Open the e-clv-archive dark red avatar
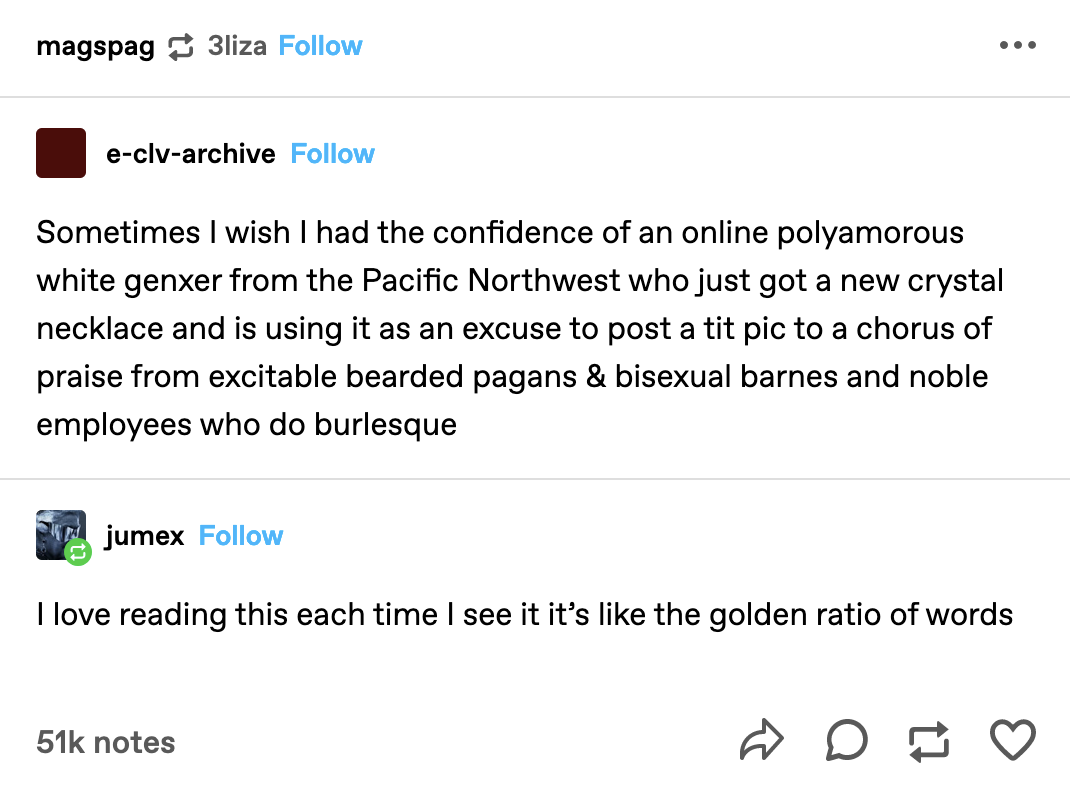The image size is (1070, 788). (61, 153)
